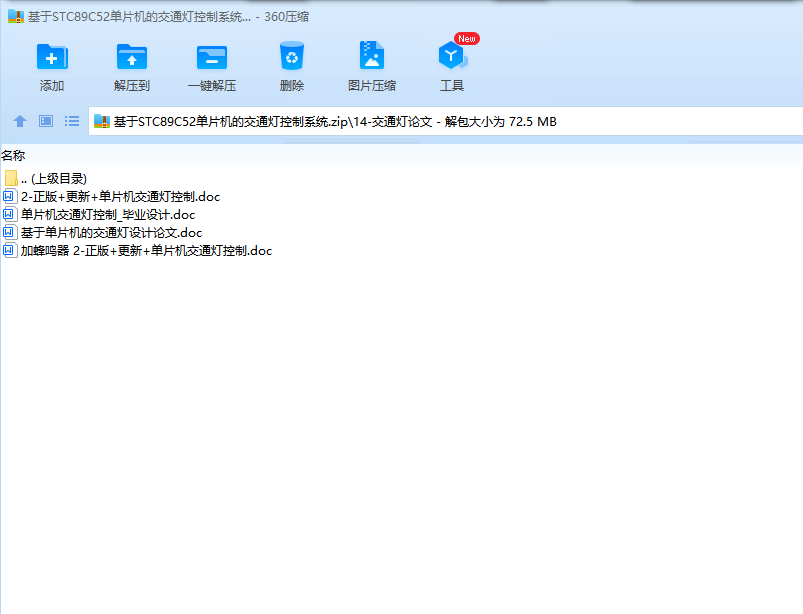
Task: Click the doc icon of 单片机交通灯控制_毕业设计.doc
Action: [x=10, y=214]
